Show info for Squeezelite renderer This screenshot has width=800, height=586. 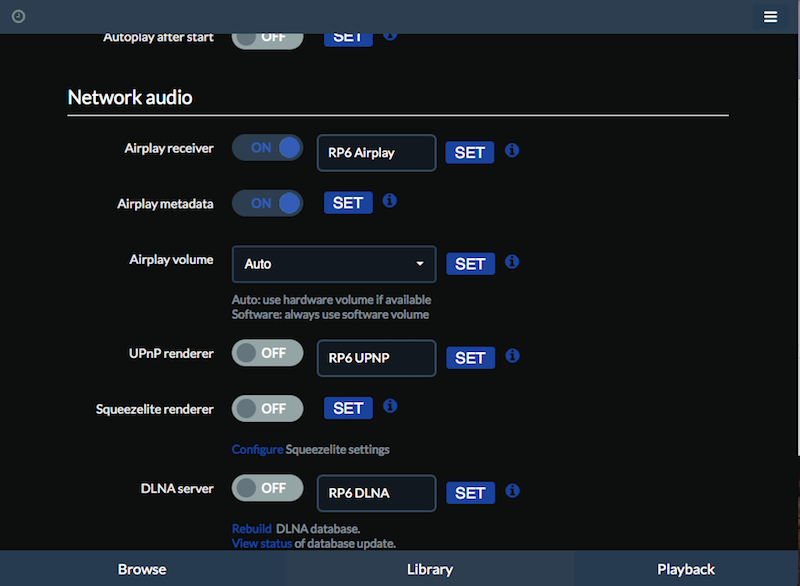(x=390, y=406)
